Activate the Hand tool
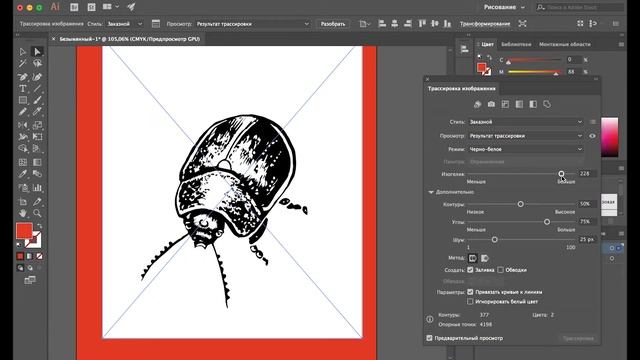This screenshot has height=360, width=640. (22, 213)
